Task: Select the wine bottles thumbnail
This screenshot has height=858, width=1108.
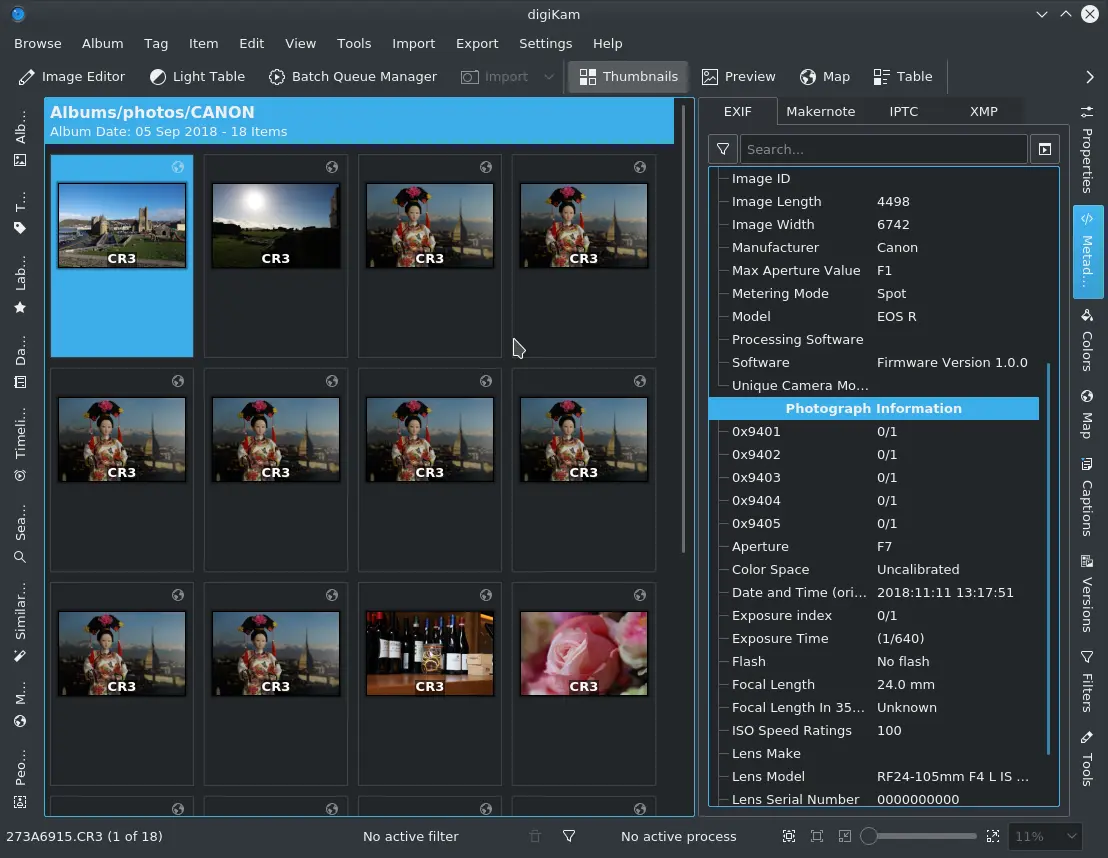Action: click(429, 652)
